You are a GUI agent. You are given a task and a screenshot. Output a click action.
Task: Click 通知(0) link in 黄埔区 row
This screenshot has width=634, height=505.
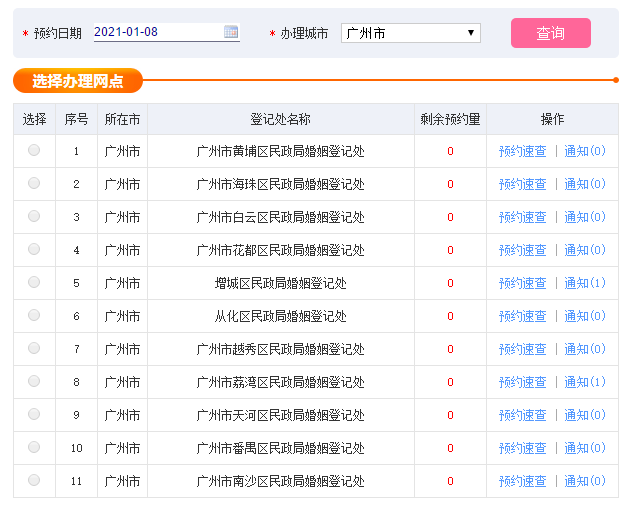tap(585, 151)
